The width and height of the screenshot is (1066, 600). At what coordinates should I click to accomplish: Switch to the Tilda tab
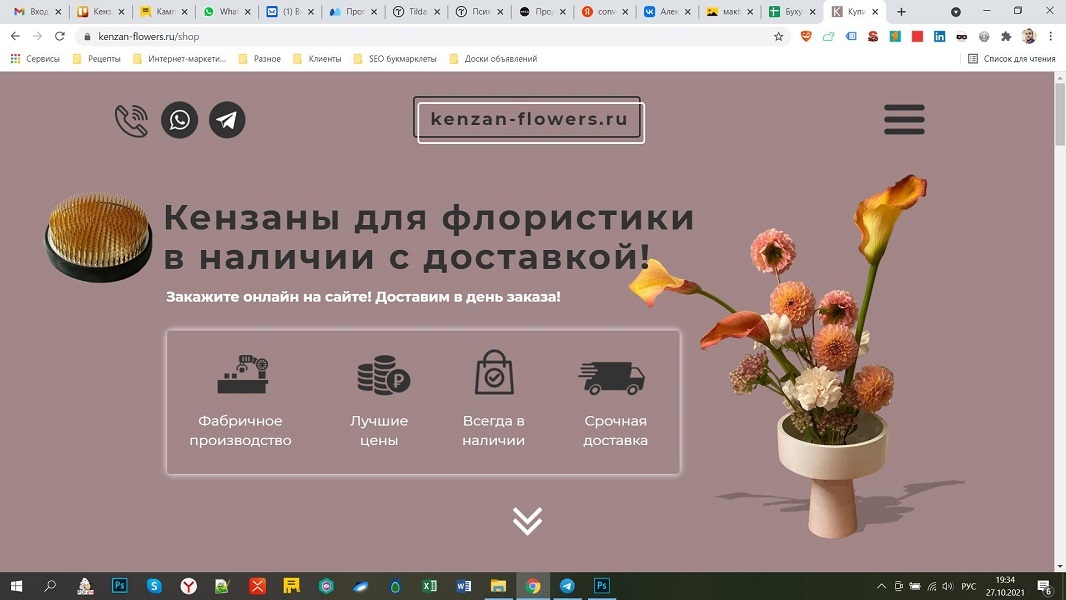pyautogui.click(x=418, y=12)
